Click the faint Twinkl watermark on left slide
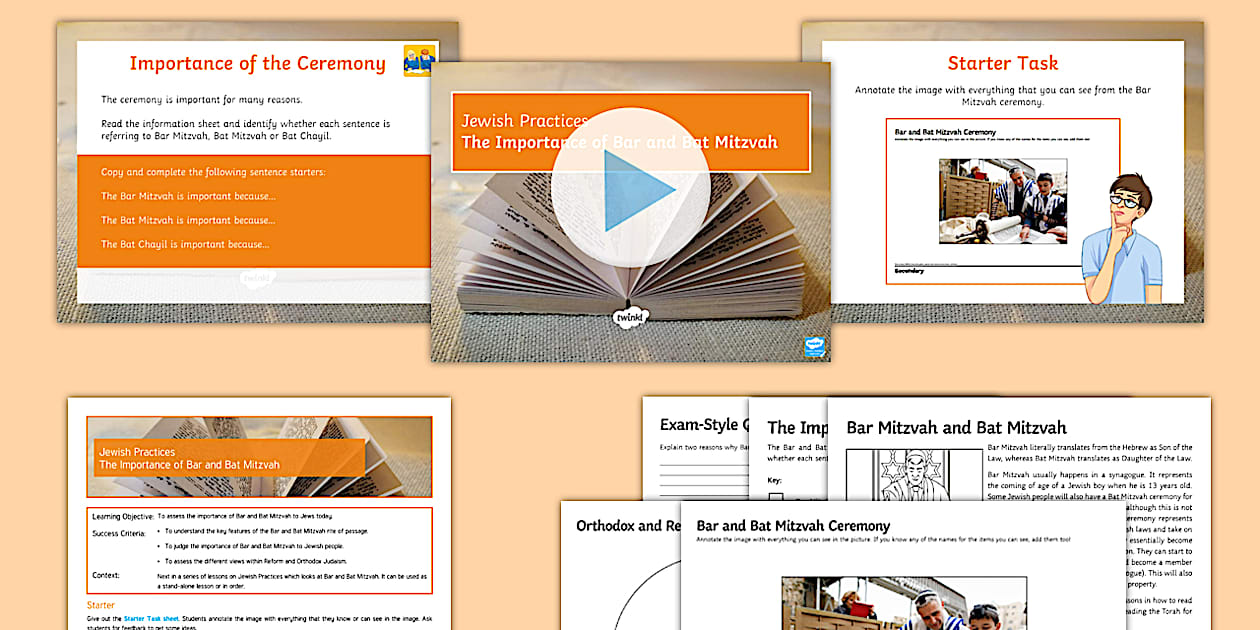 (258, 280)
